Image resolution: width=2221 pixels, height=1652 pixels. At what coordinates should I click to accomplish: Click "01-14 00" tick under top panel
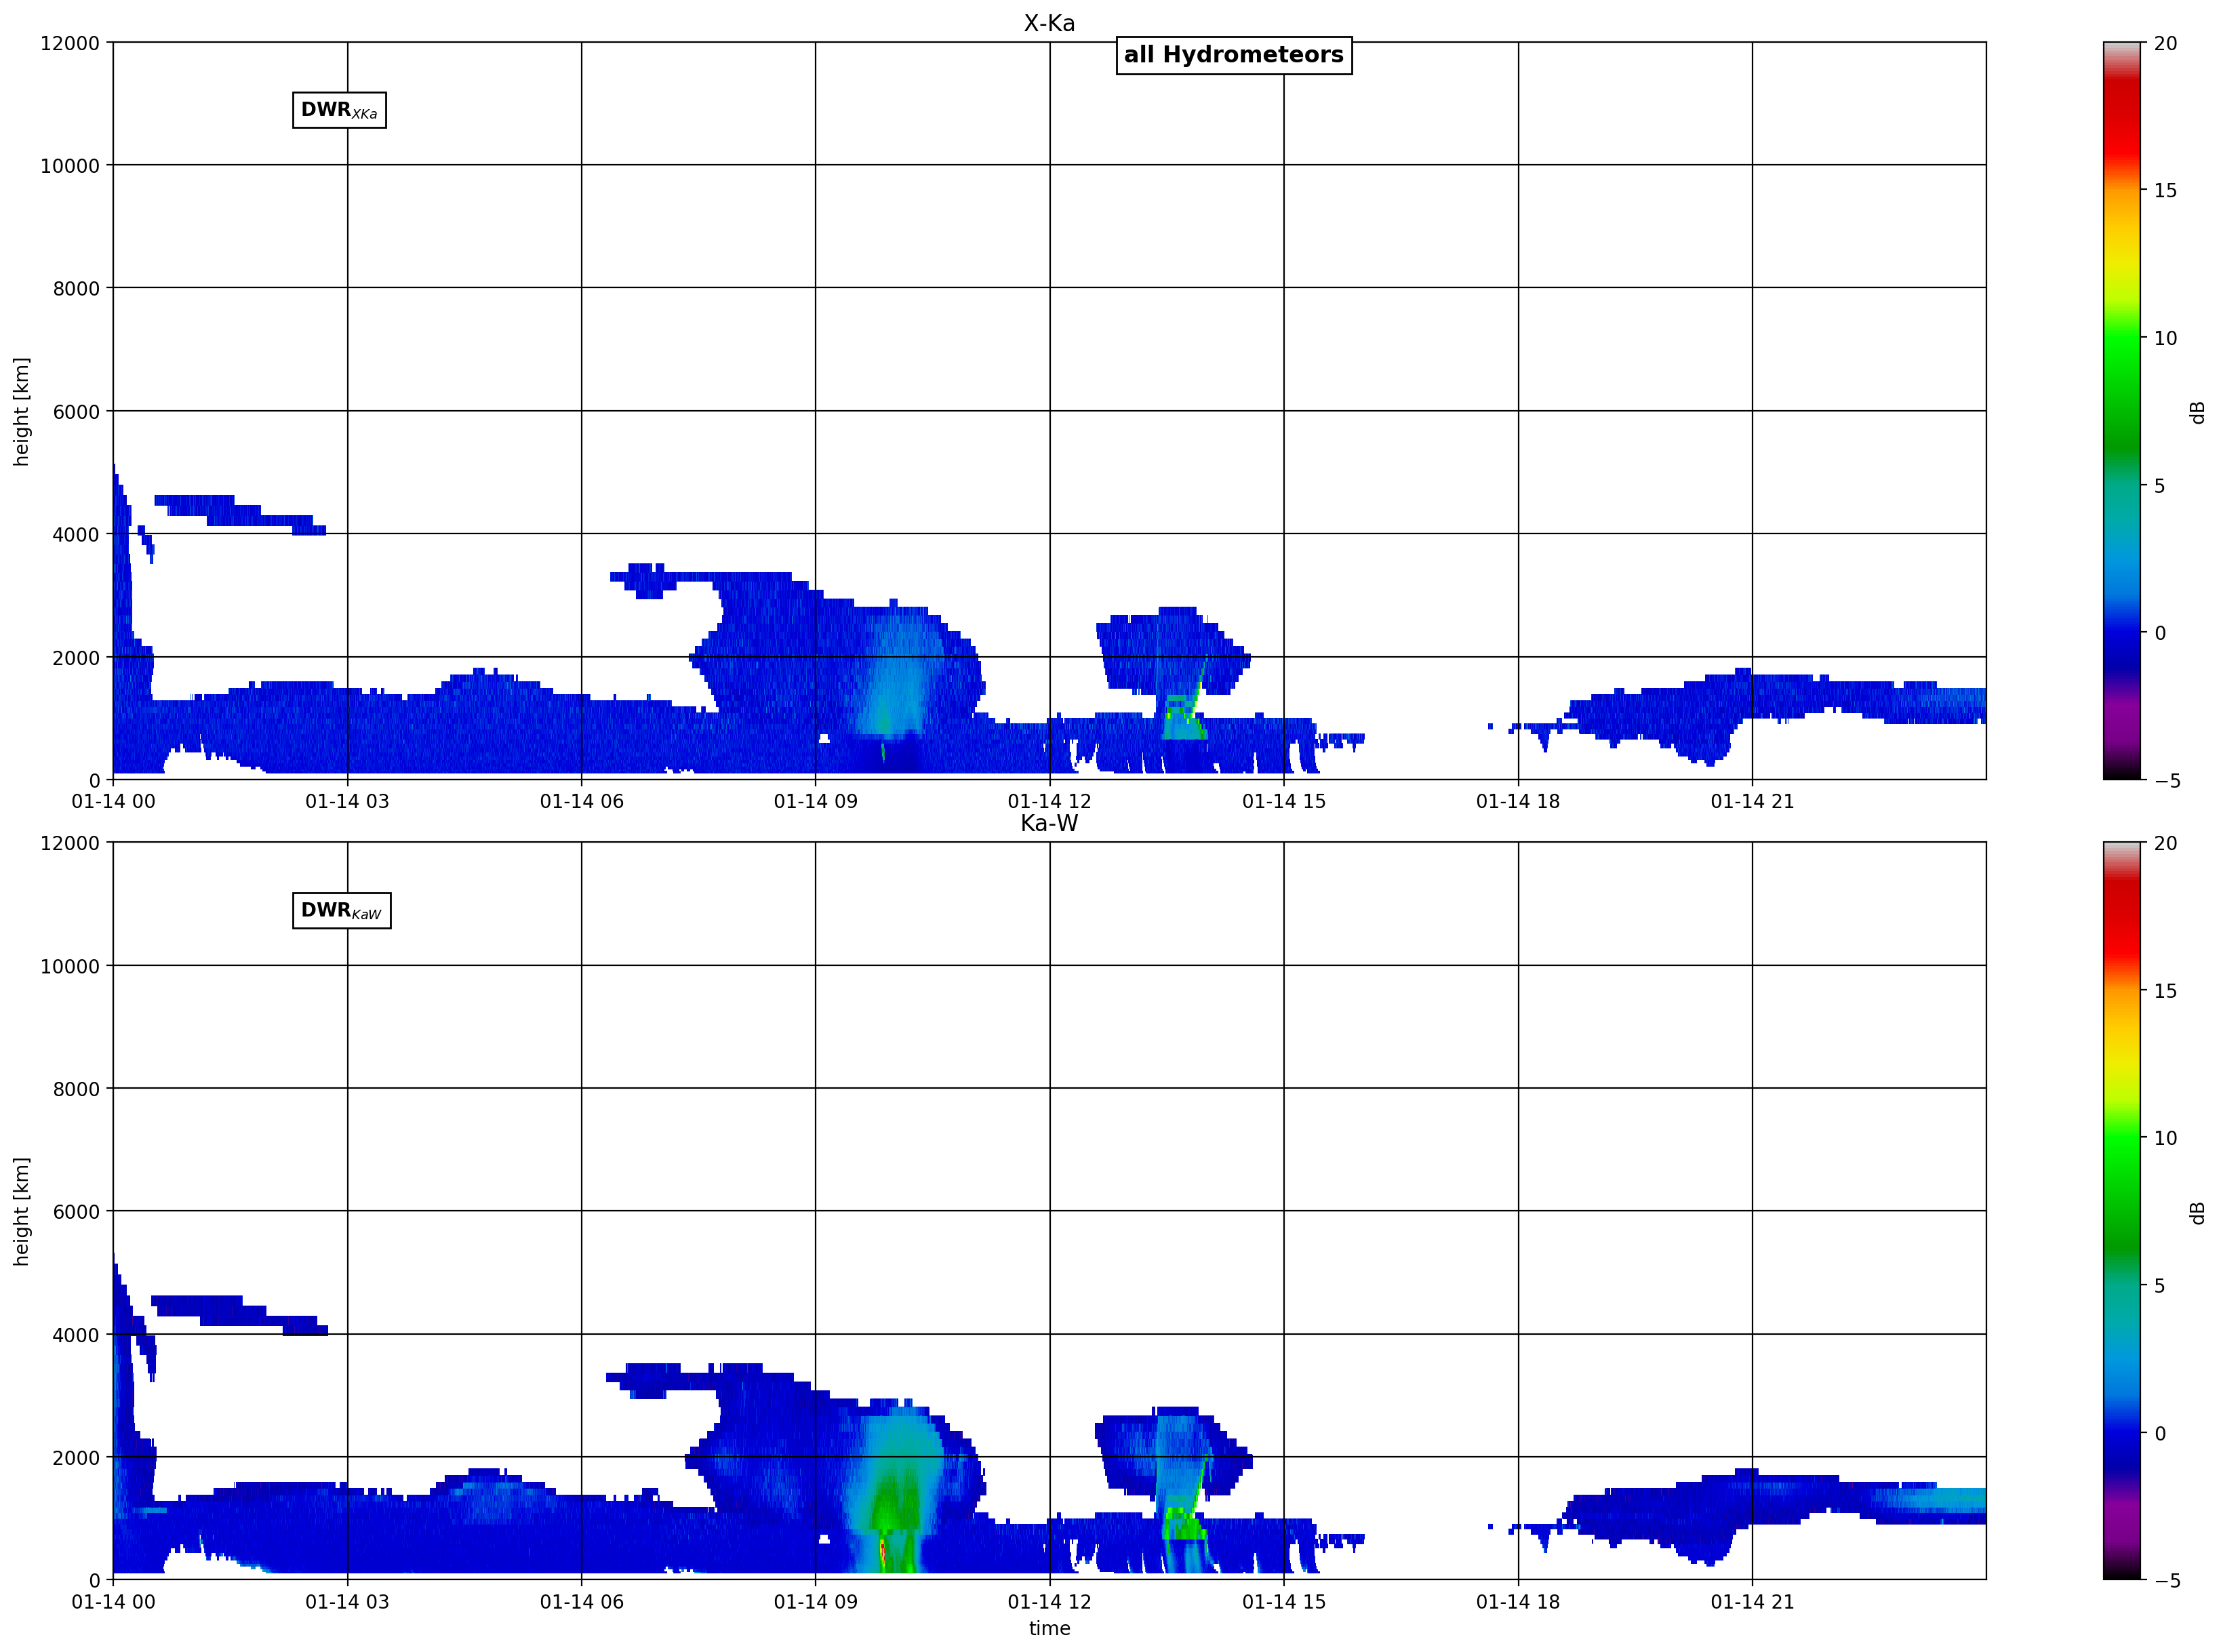click(x=113, y=801)
